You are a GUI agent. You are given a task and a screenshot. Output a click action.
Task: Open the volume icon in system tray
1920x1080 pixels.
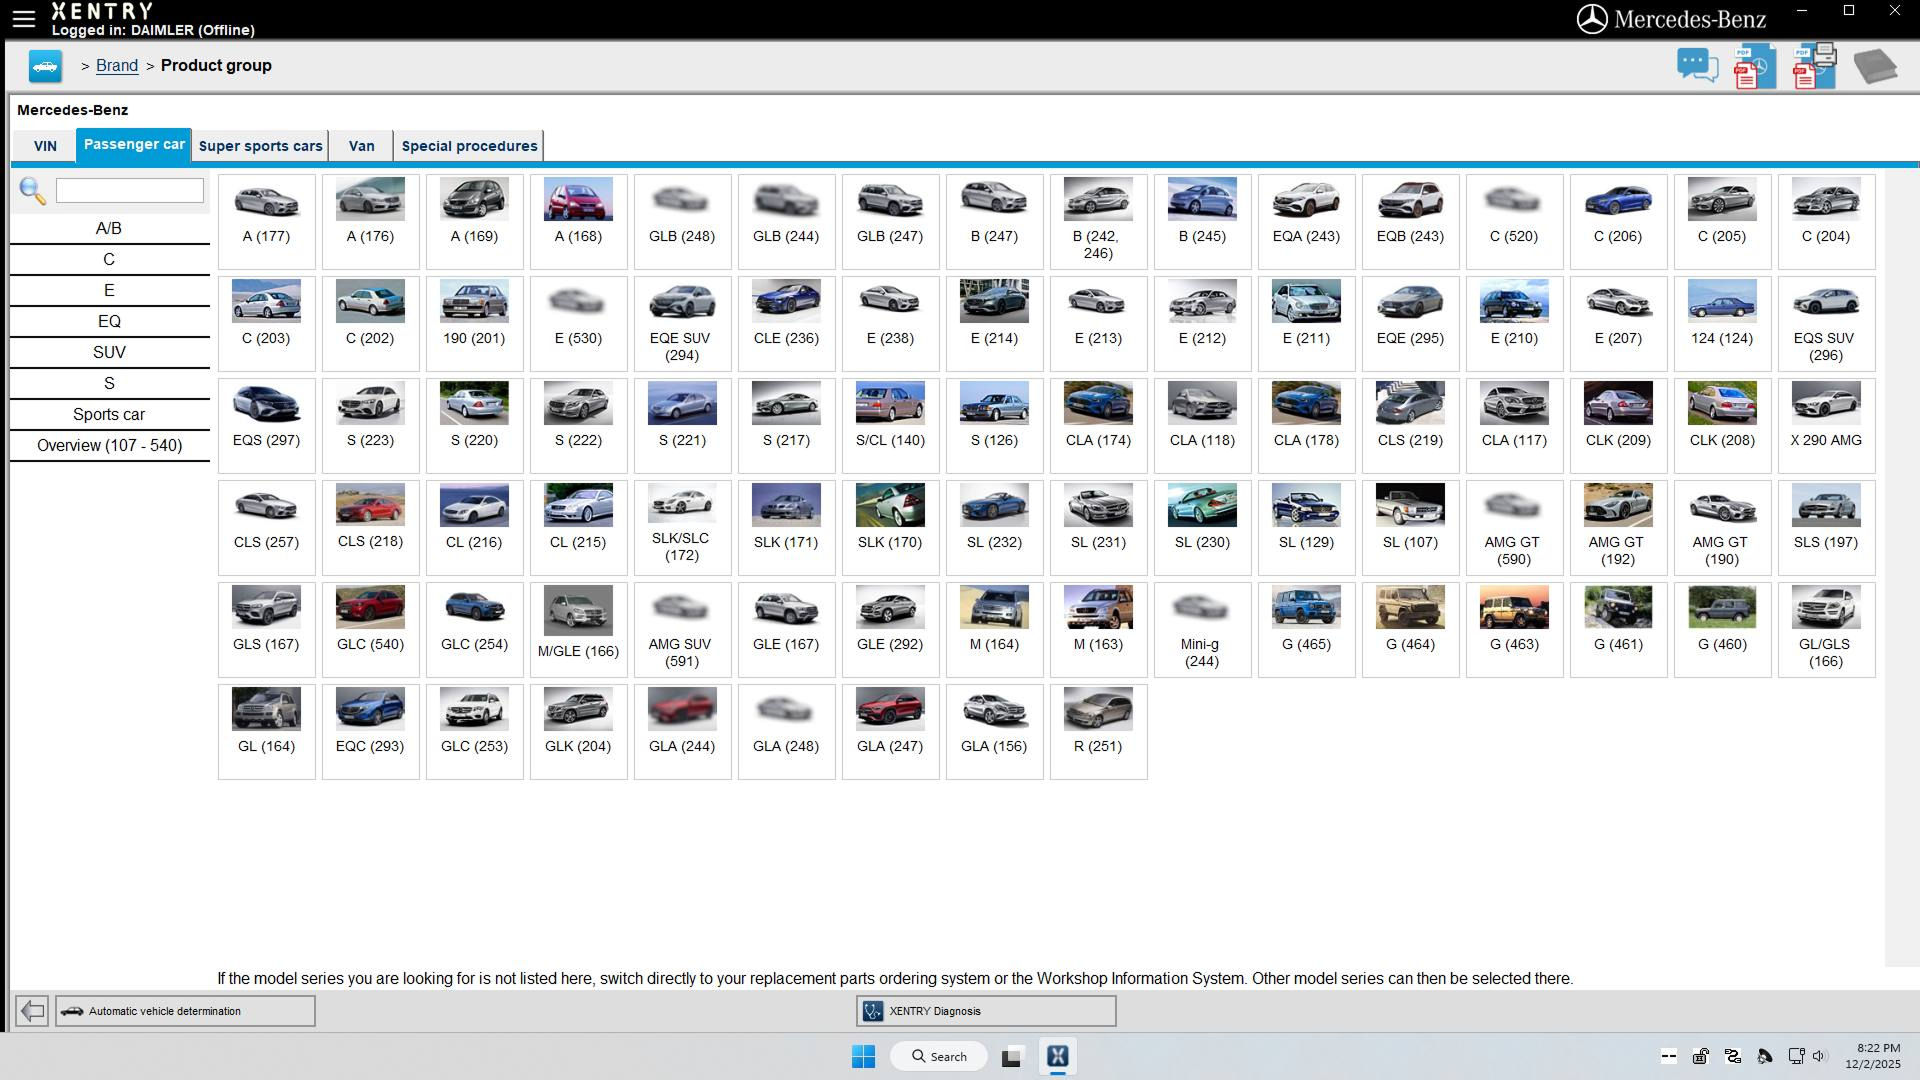pyautogui.click(x=1819, y=1055)
